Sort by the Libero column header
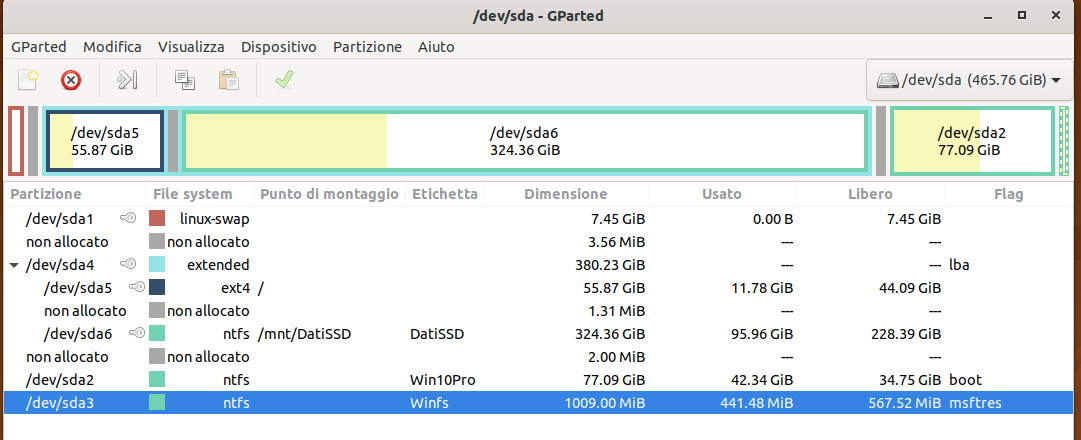This screenshot has width=1081, height=440. [870, 194]
